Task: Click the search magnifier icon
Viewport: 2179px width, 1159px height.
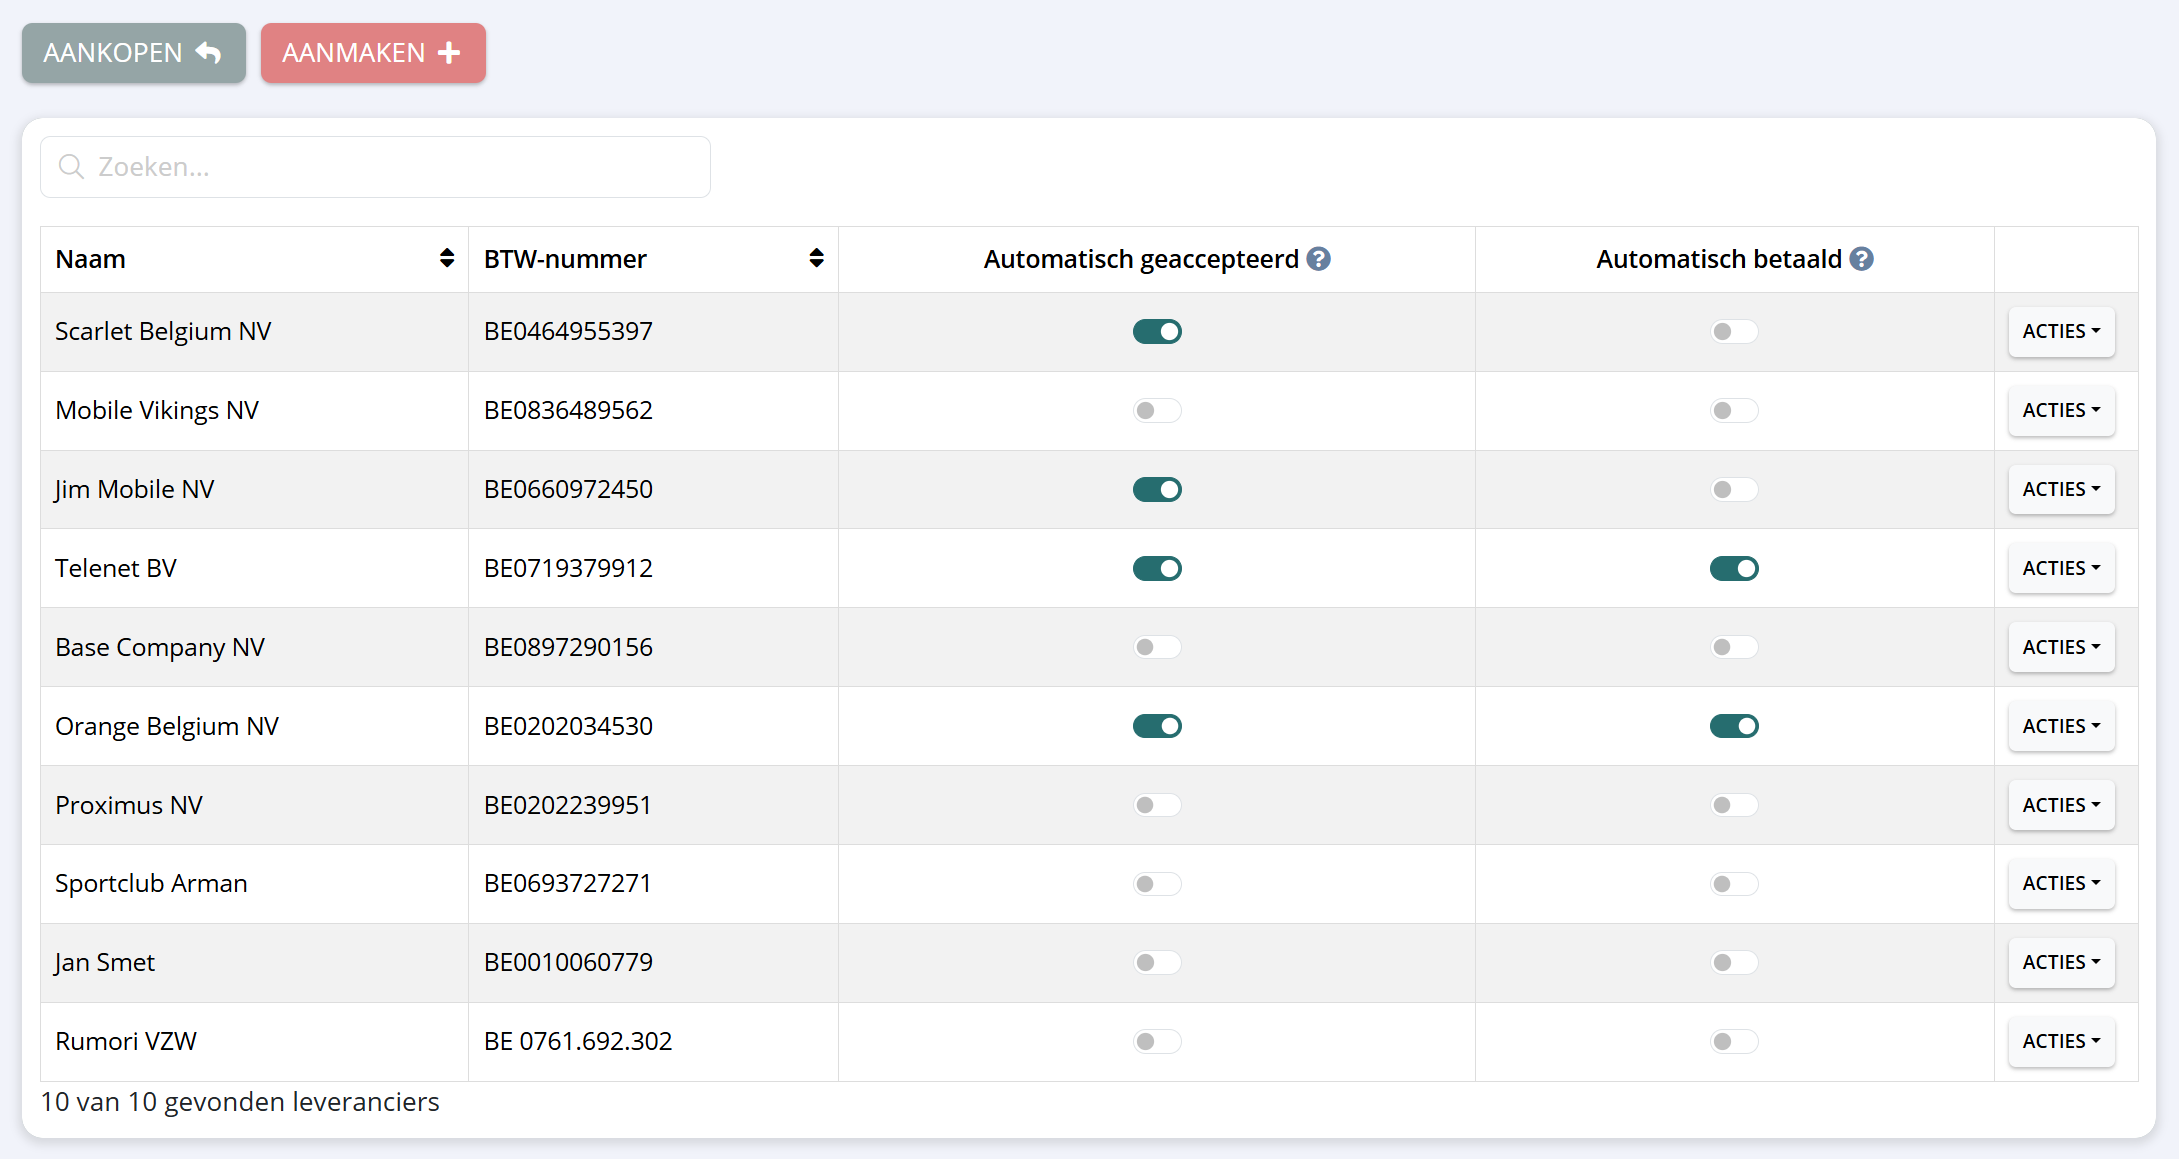Action: pos(71,167)
